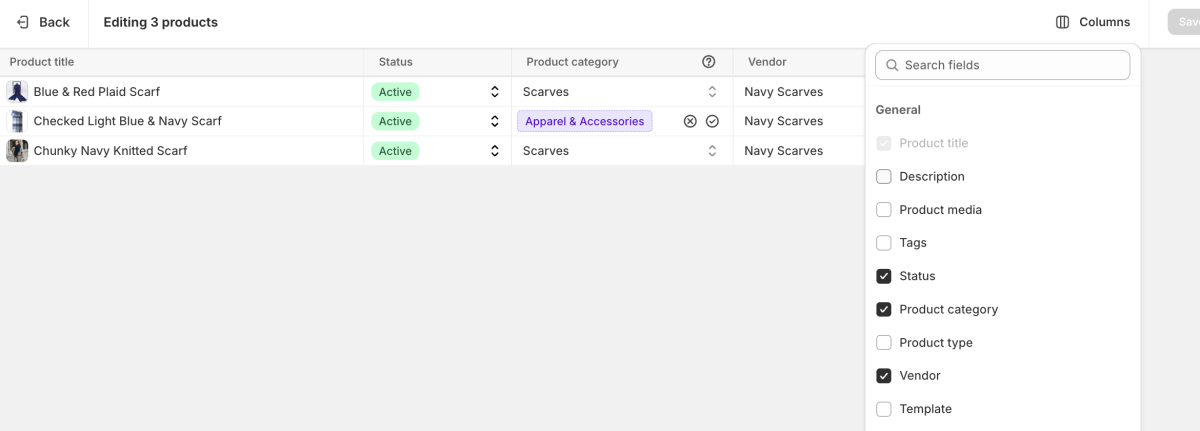Click the Product category help icon

coord(709,62)
